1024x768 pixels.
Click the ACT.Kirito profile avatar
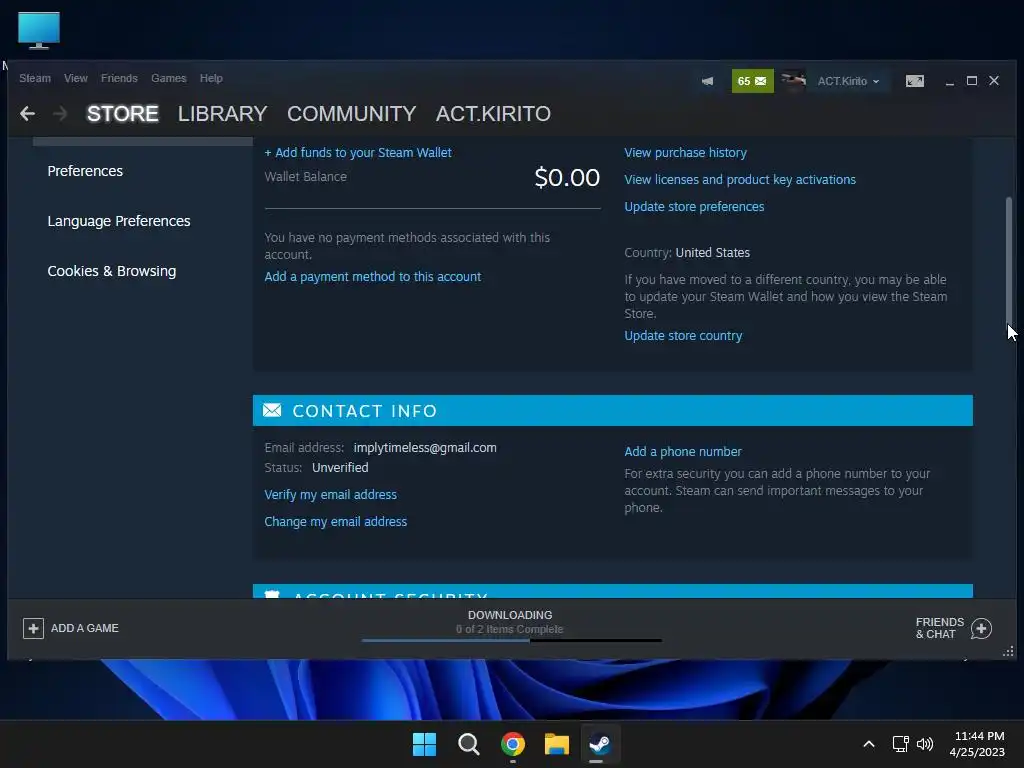[x=793, y=81]
